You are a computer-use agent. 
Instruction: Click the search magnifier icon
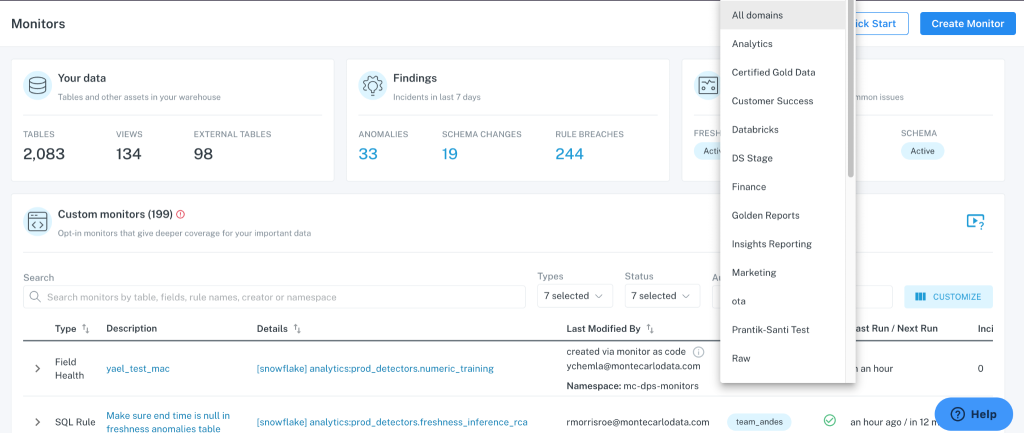[35, 297]
